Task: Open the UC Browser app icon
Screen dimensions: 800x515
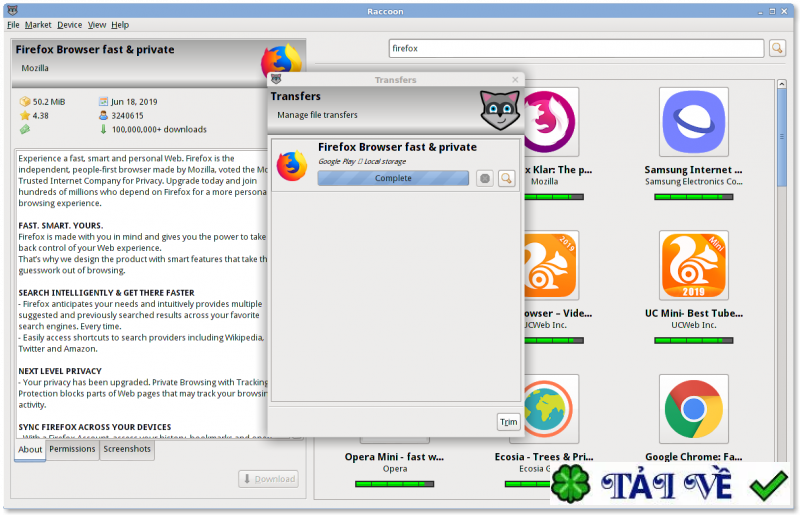Action: pos(551,265)
